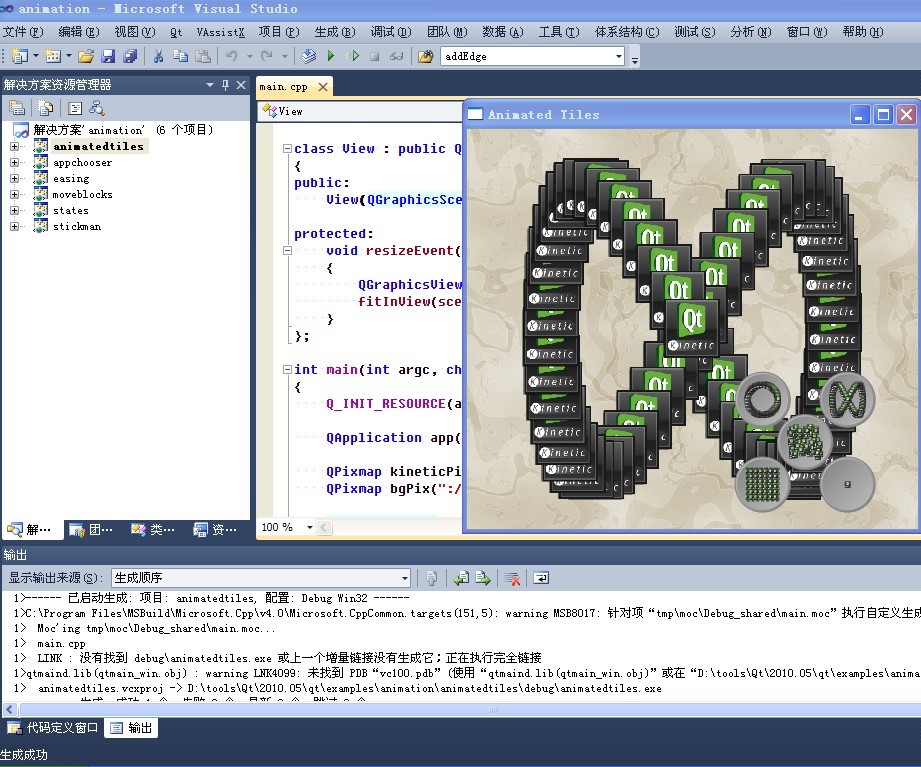Screen dimensions: 921x767
Task: Start debugging with the green play icon
Action: [331, 56]
